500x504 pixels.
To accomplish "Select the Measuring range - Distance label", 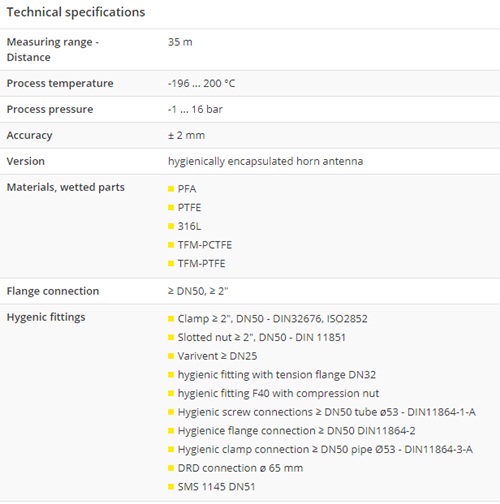I will (x=53, y=49).
